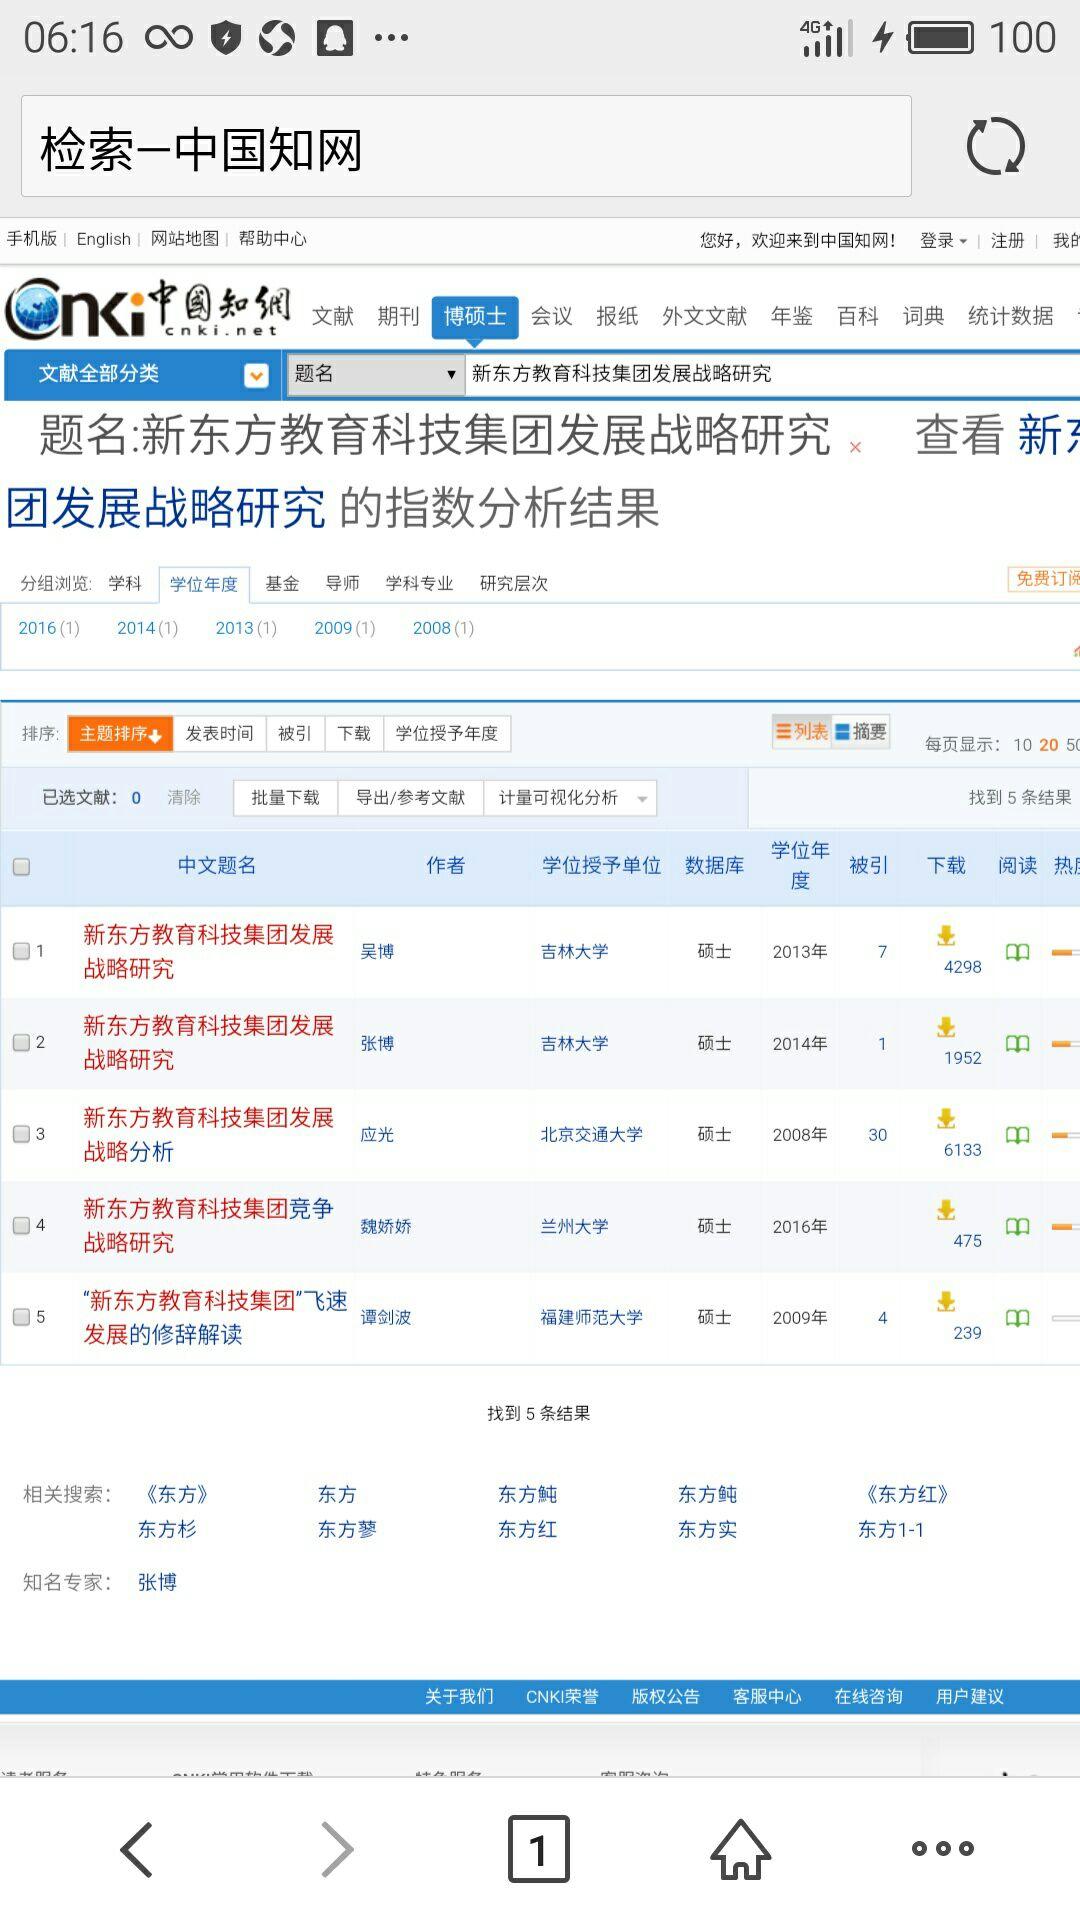Viewport: 1080px width, 1920px height.
Task: Read 吴博's thesis online book icon
Action: 1017,952
